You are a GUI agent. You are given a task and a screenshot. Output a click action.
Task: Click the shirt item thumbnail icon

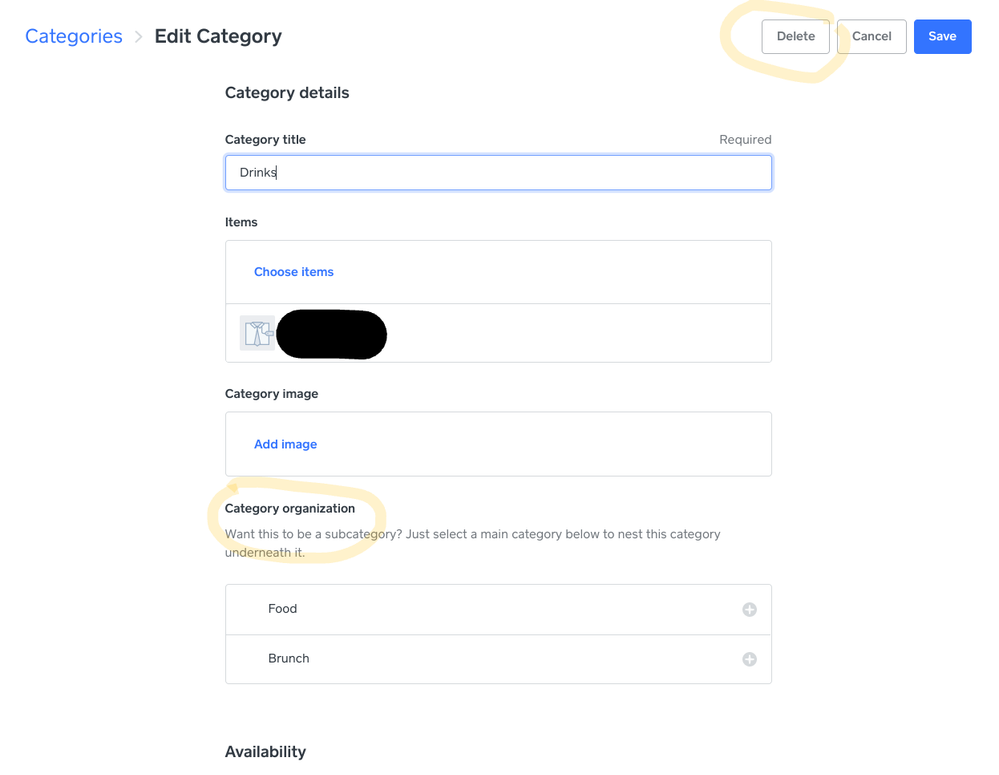point(257,333)
